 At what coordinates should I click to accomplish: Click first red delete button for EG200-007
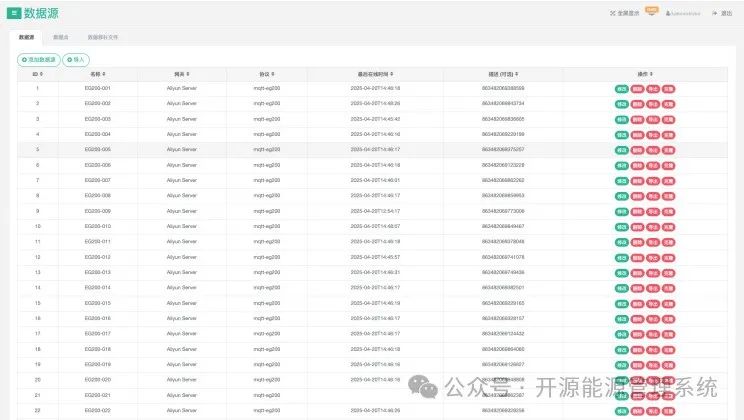[x=637, y=181]
